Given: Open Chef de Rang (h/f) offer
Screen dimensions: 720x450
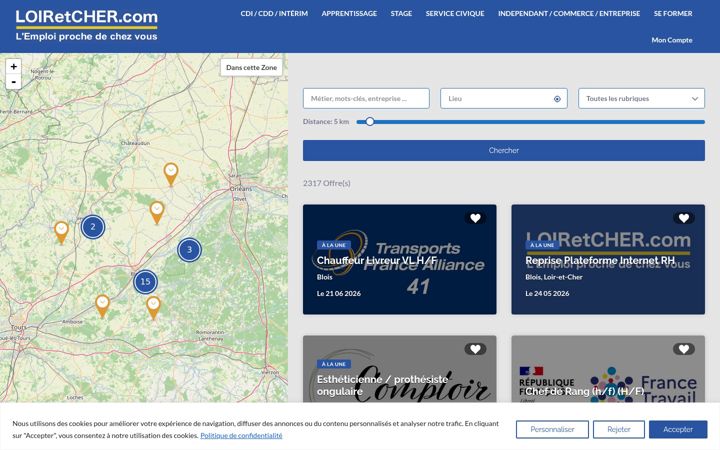Looking at the screenshot, I should tap(585, 391).
